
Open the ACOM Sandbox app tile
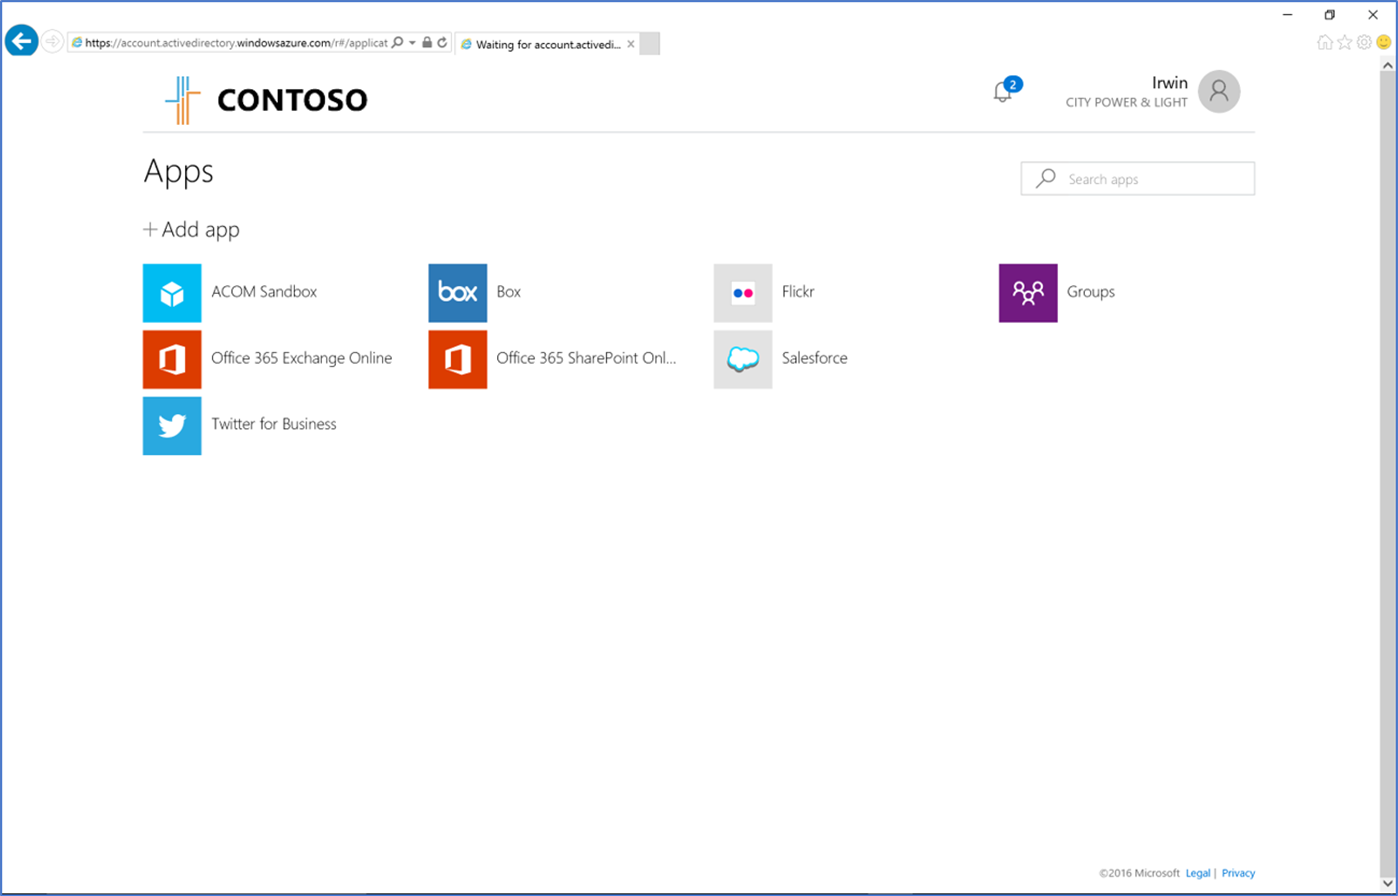pos(172,293)
